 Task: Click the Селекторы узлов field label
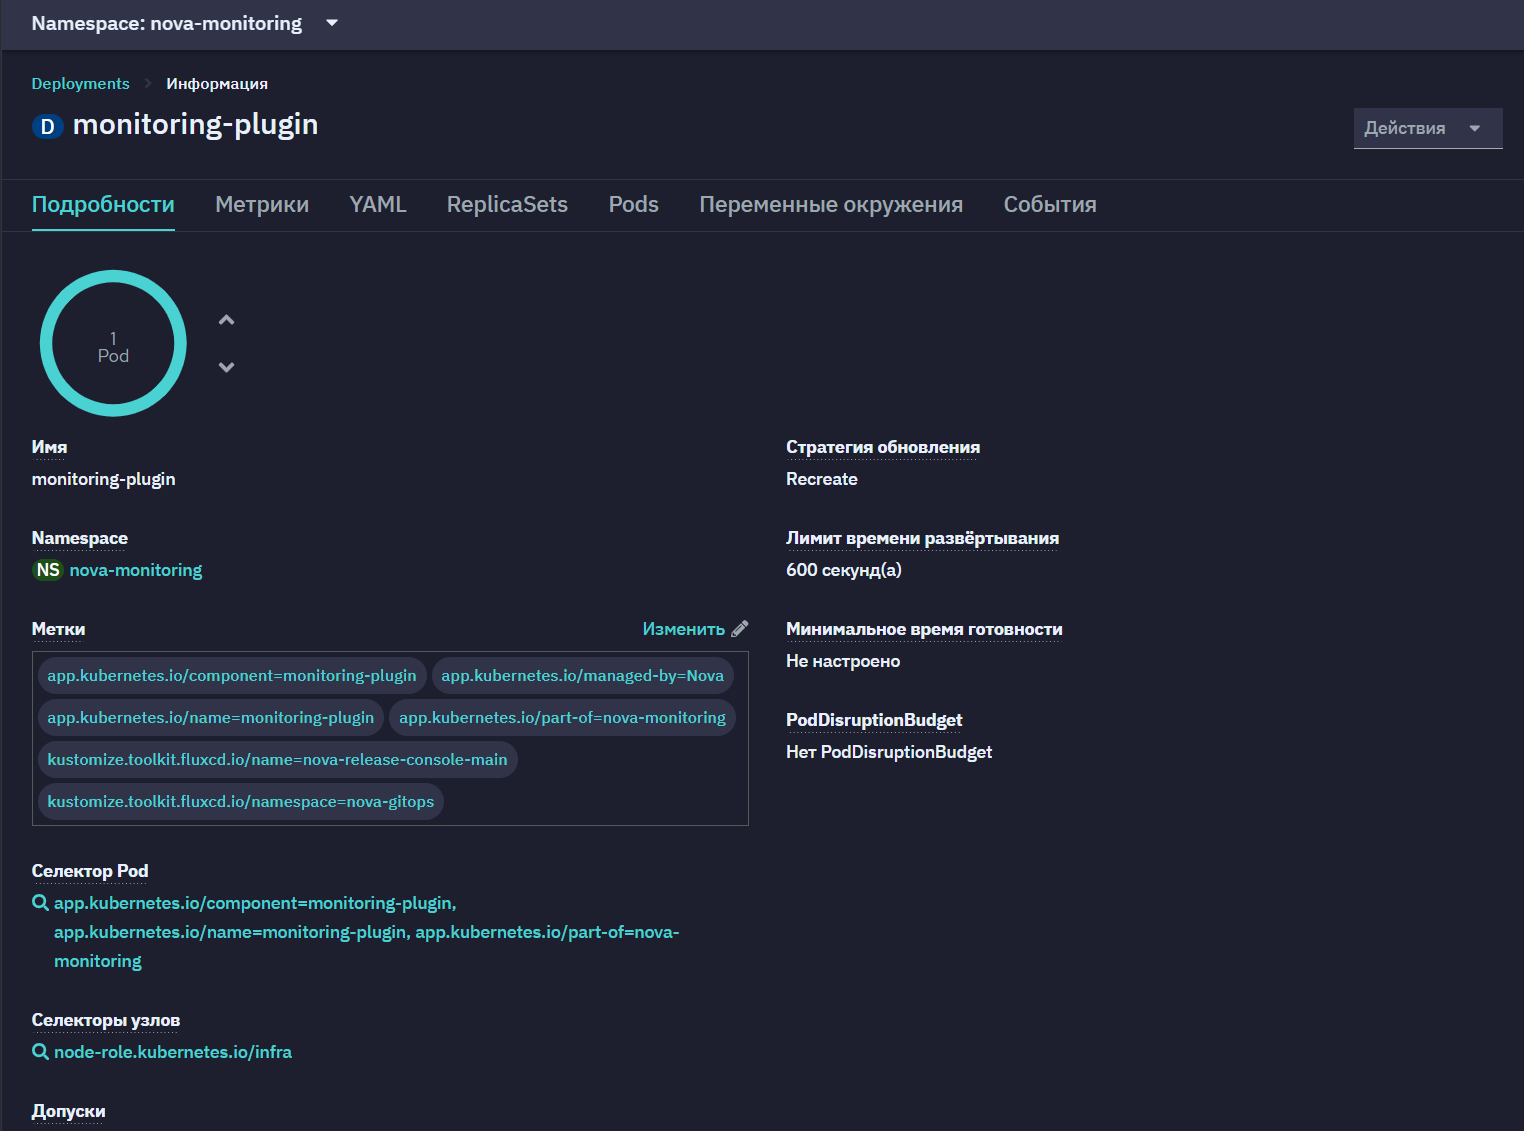click(106, 1020)
